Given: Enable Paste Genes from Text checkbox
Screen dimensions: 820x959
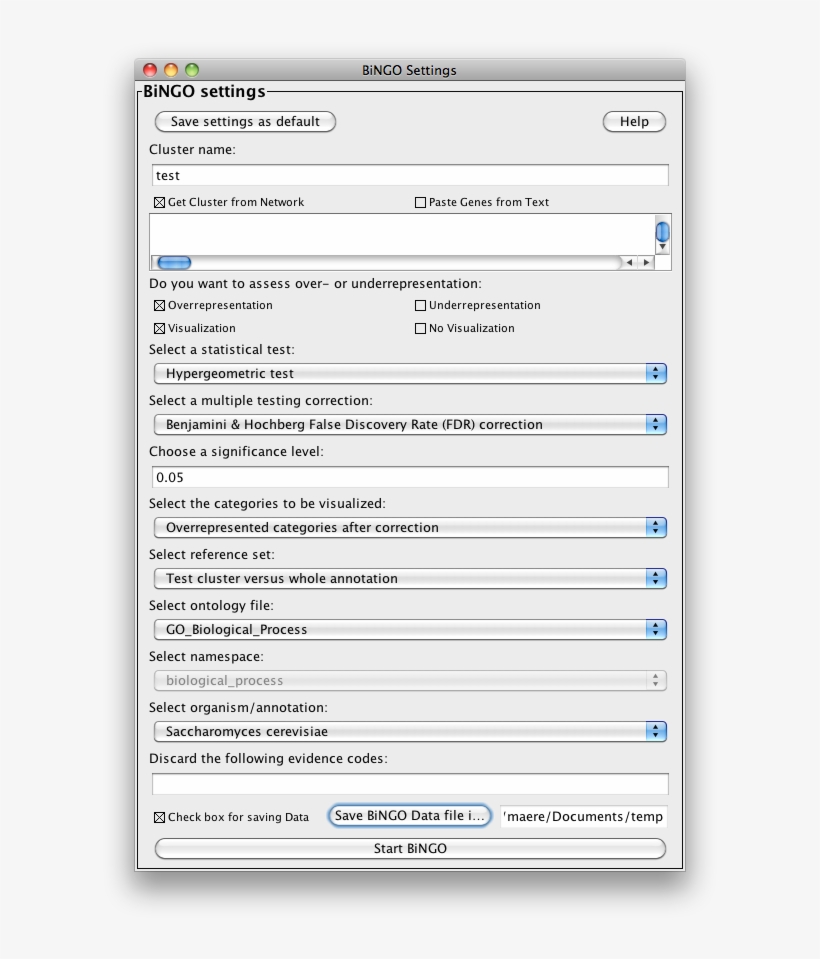Looking at the screenshot, I should tap(421, 202).
